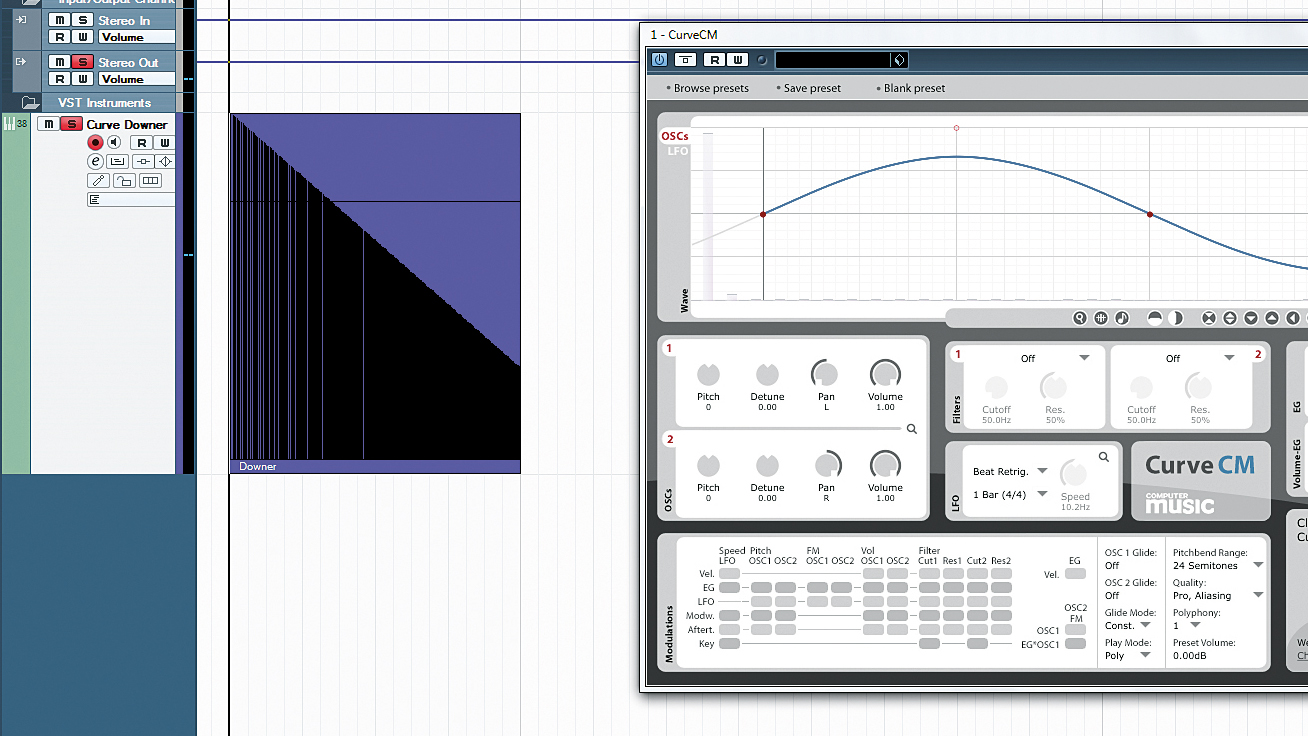Open the Quality dropdown showing Pro, Aliasing
1308x736 pixels.
pyautogui.click(x=1258, y=595)
